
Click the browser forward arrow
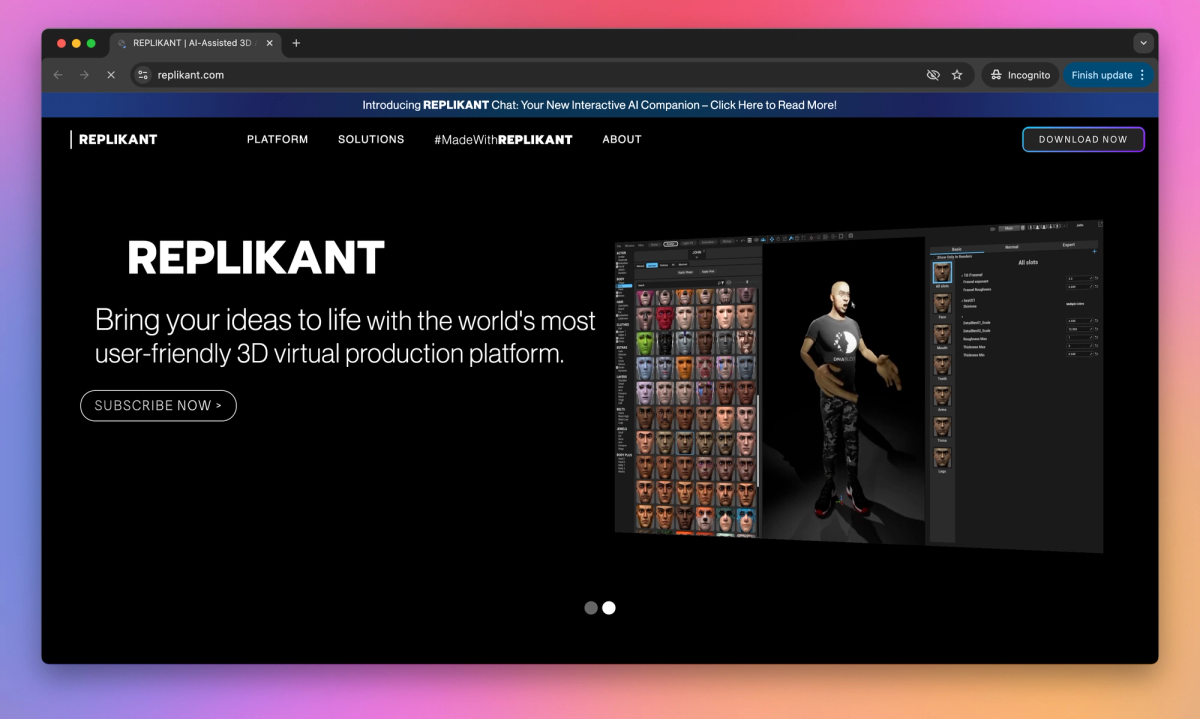[84, 75]
